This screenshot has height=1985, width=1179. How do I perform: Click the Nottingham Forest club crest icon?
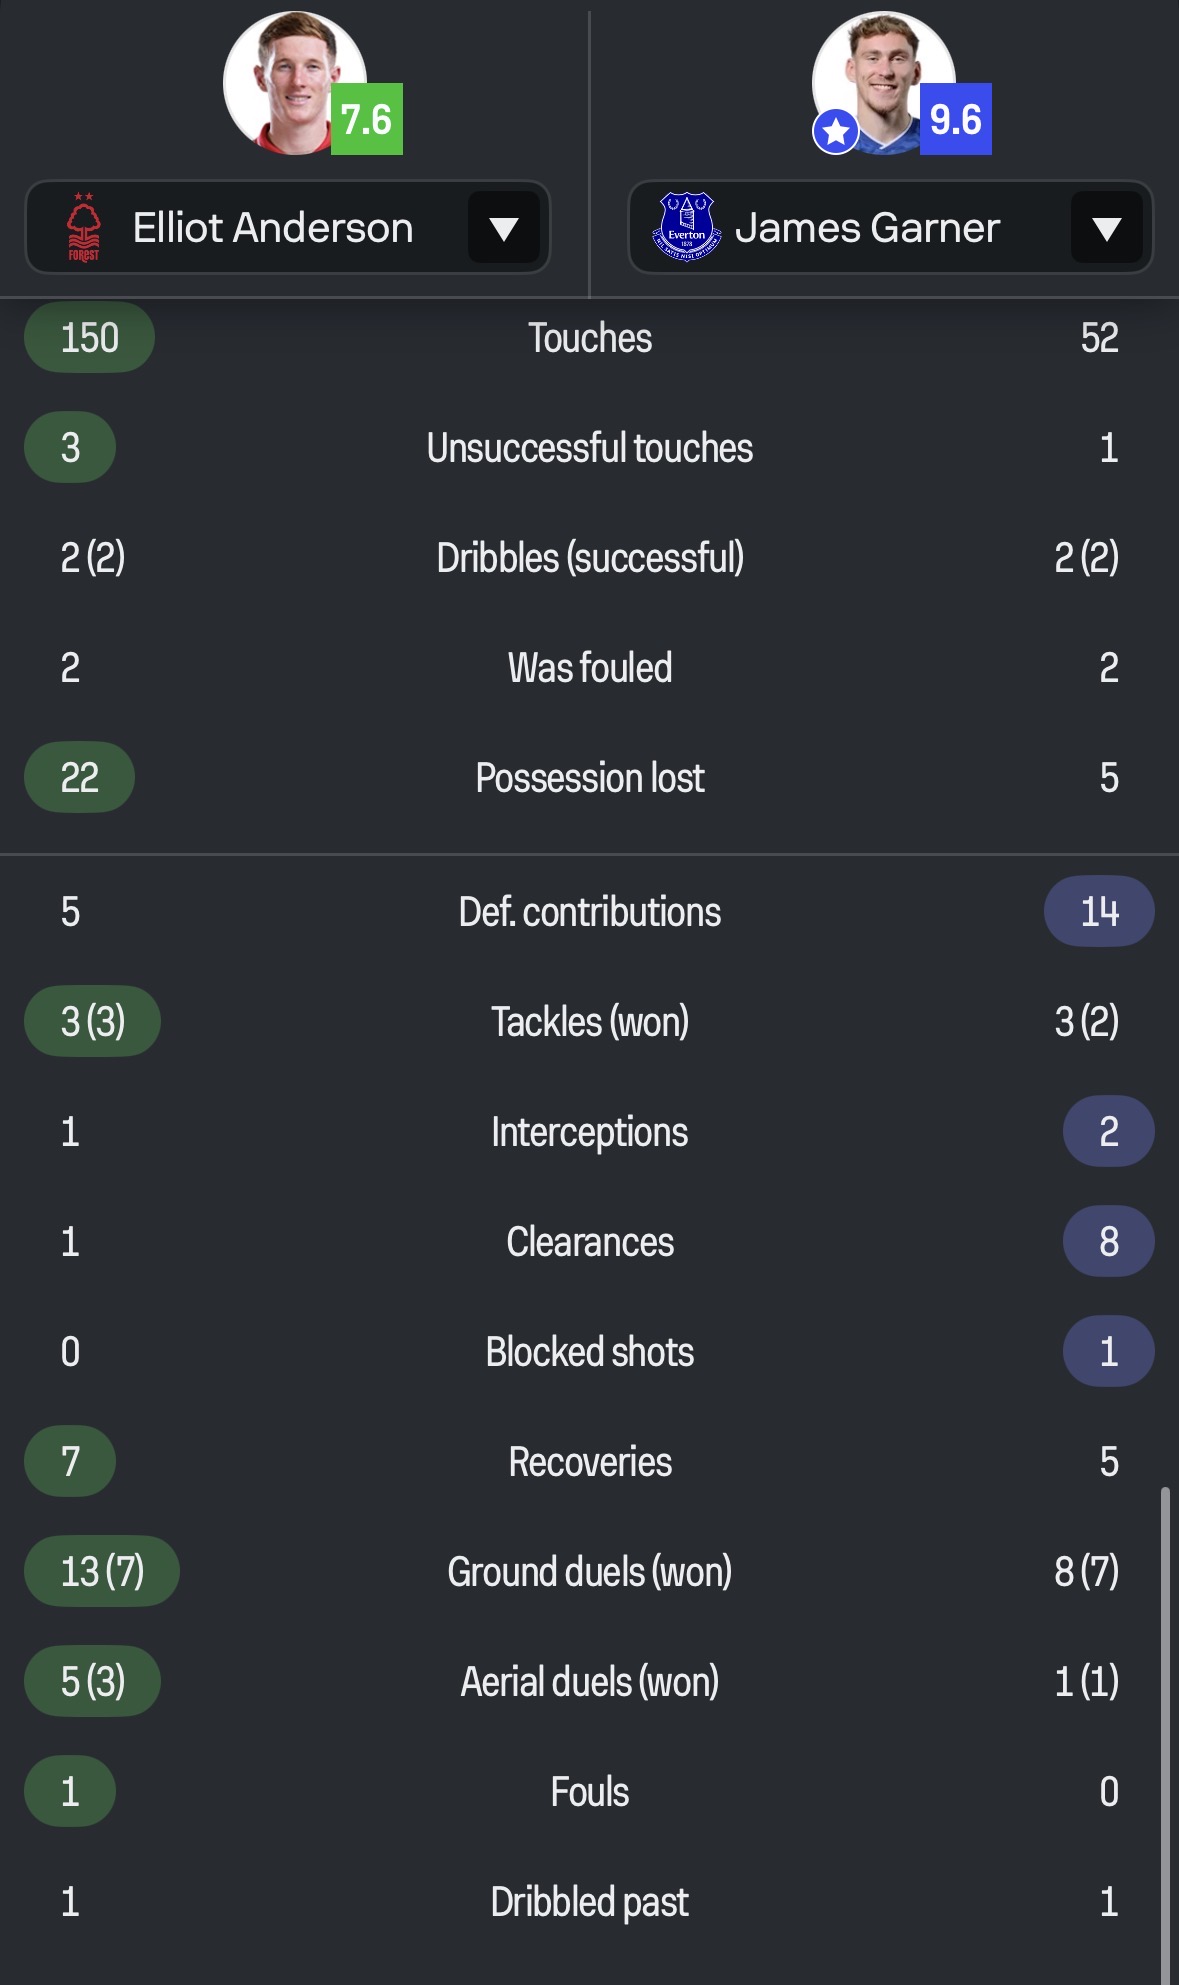tap(84, 228)
